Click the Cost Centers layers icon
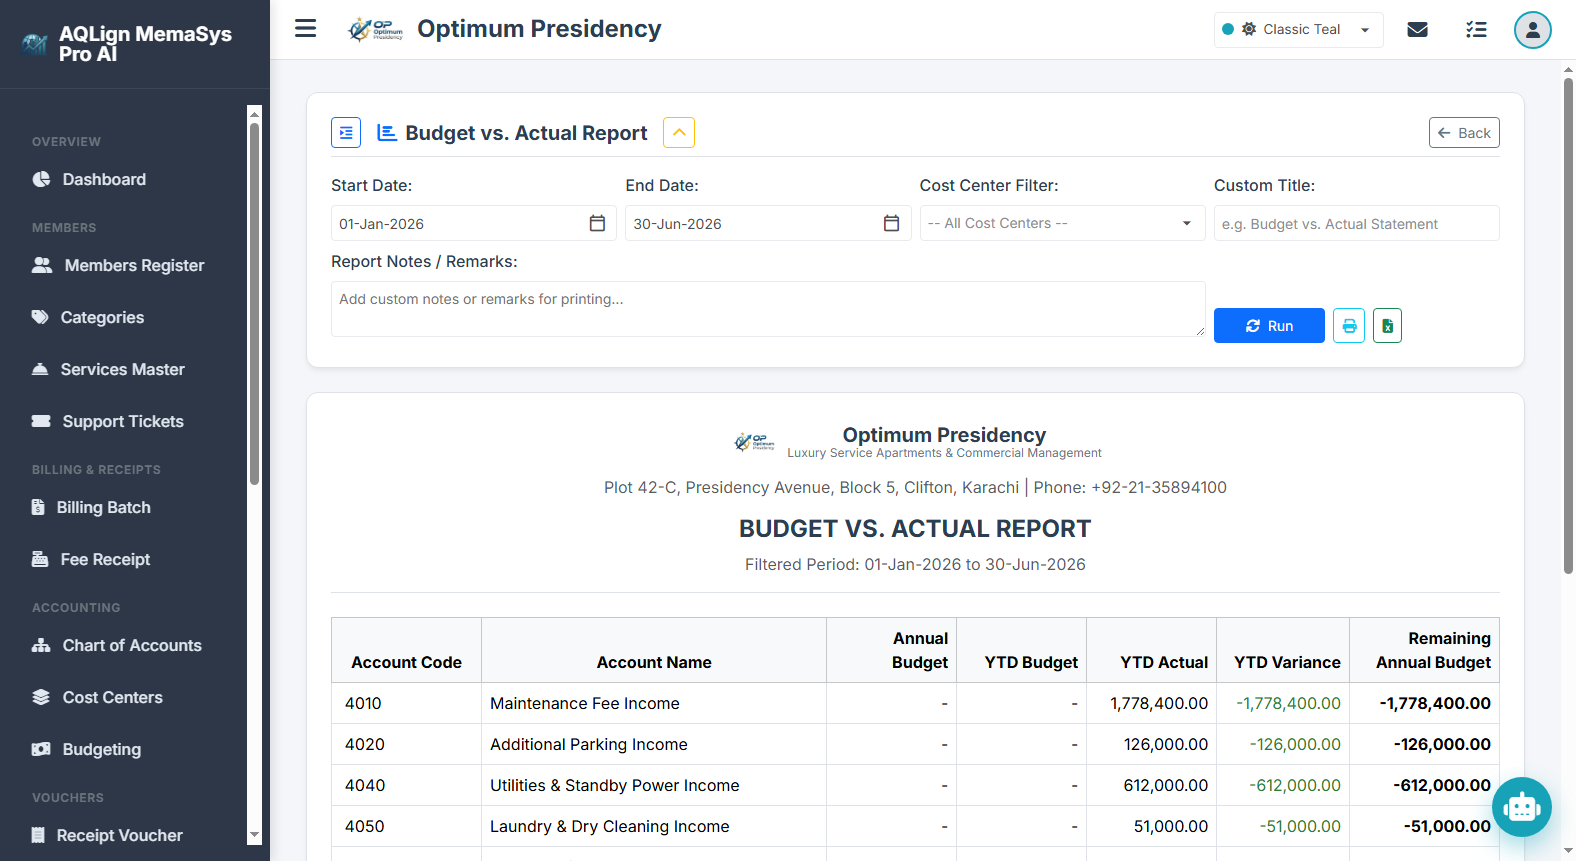The image size is (1576, 861). (41, 697)
